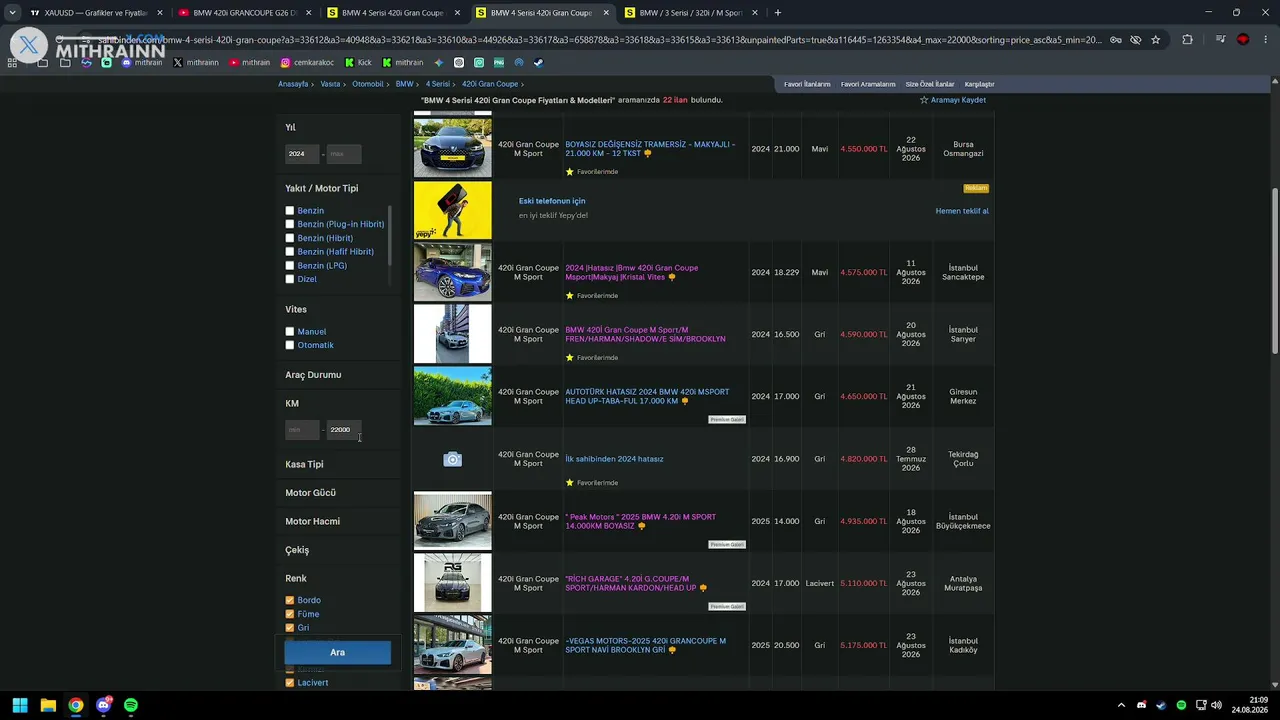This screenshot has height=720, width=1280.
Task: Show hidden system tray icons
Action: pyautogui.click(x=1121, y=705)
